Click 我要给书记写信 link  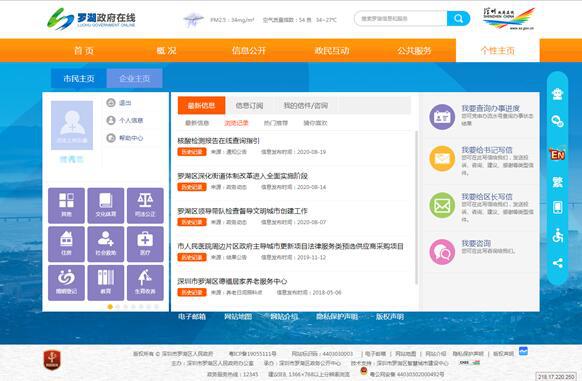click(x=487, y=150)
